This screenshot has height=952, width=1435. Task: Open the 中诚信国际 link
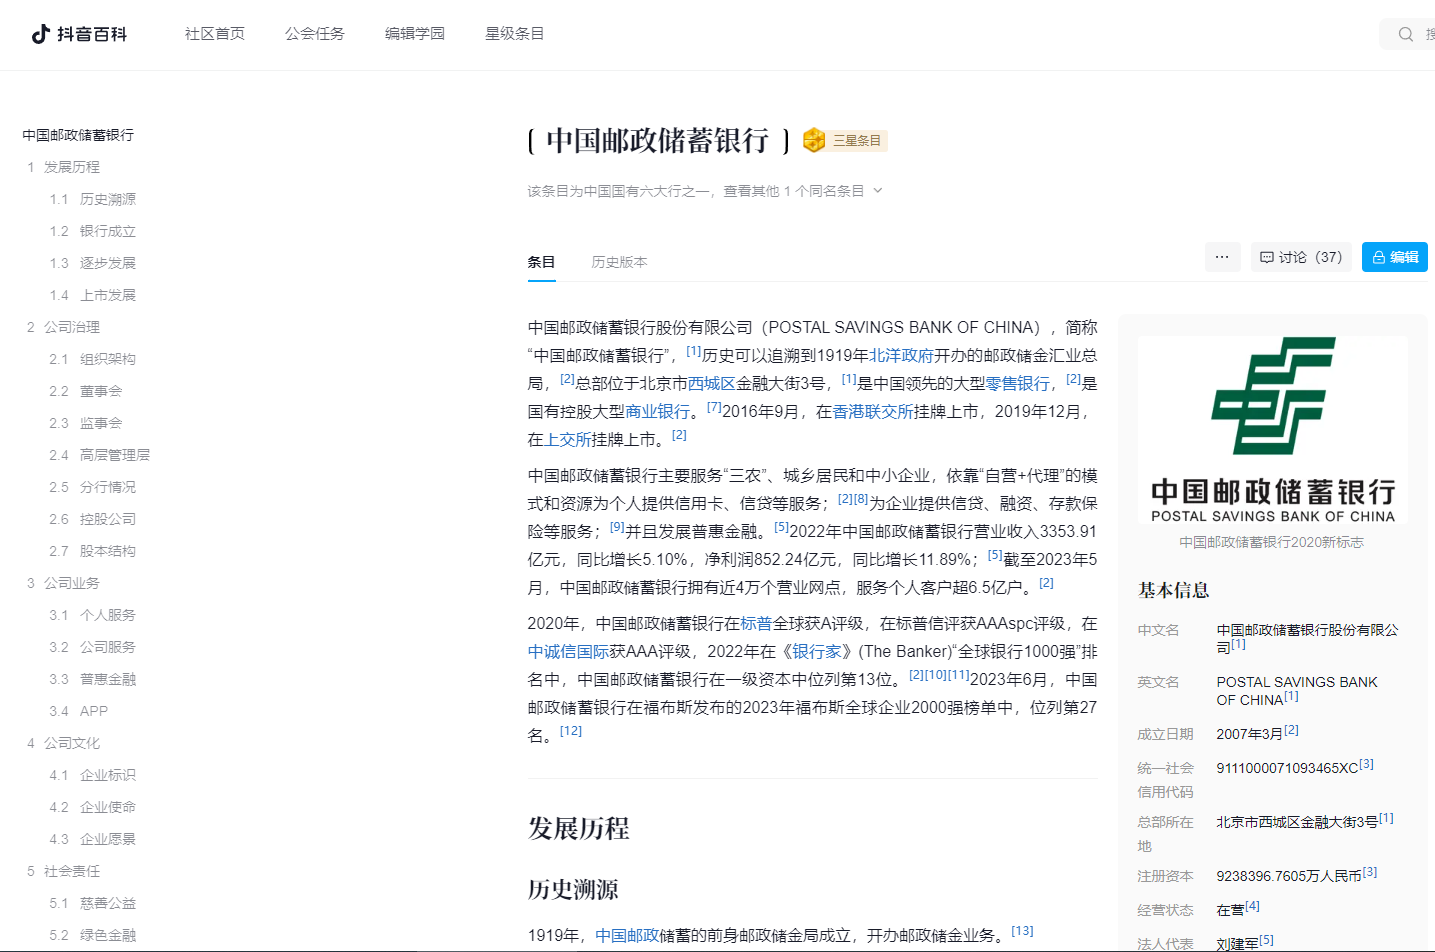tap(568, 651)
